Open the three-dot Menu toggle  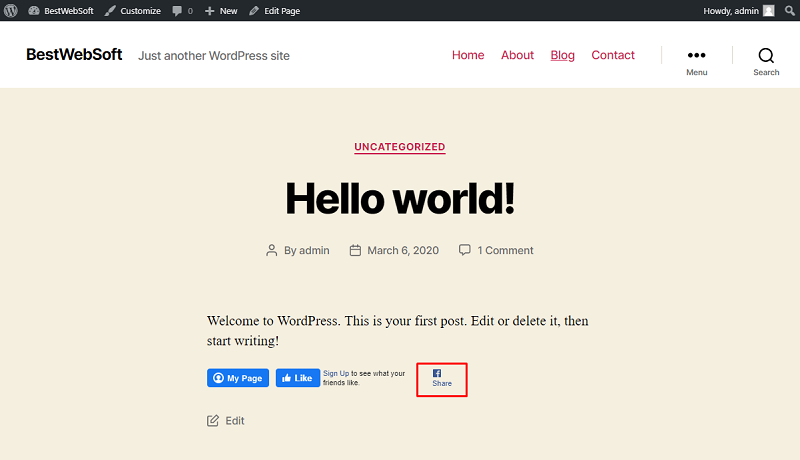pos(696,61)
